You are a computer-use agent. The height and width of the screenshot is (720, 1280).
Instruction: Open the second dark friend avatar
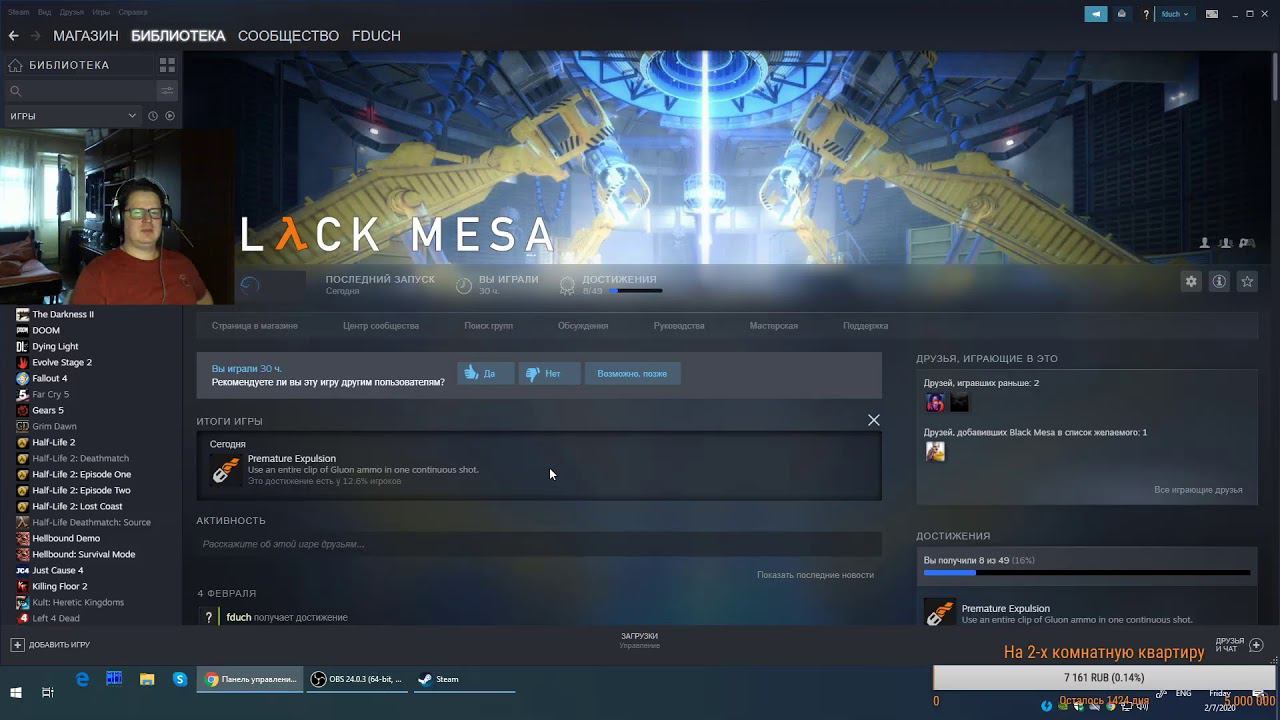pos(959,403)
